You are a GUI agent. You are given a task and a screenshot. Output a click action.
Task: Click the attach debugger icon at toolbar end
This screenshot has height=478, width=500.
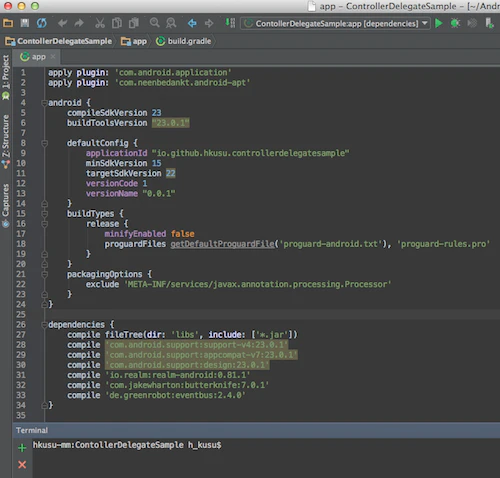489,23
